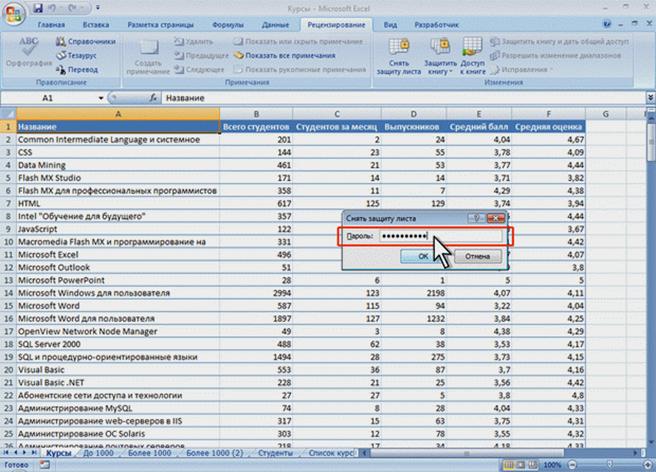Viewport: 656px width, 472px height.
Task: Open the Name Box dropdown arrow
Action: [101, 98]
